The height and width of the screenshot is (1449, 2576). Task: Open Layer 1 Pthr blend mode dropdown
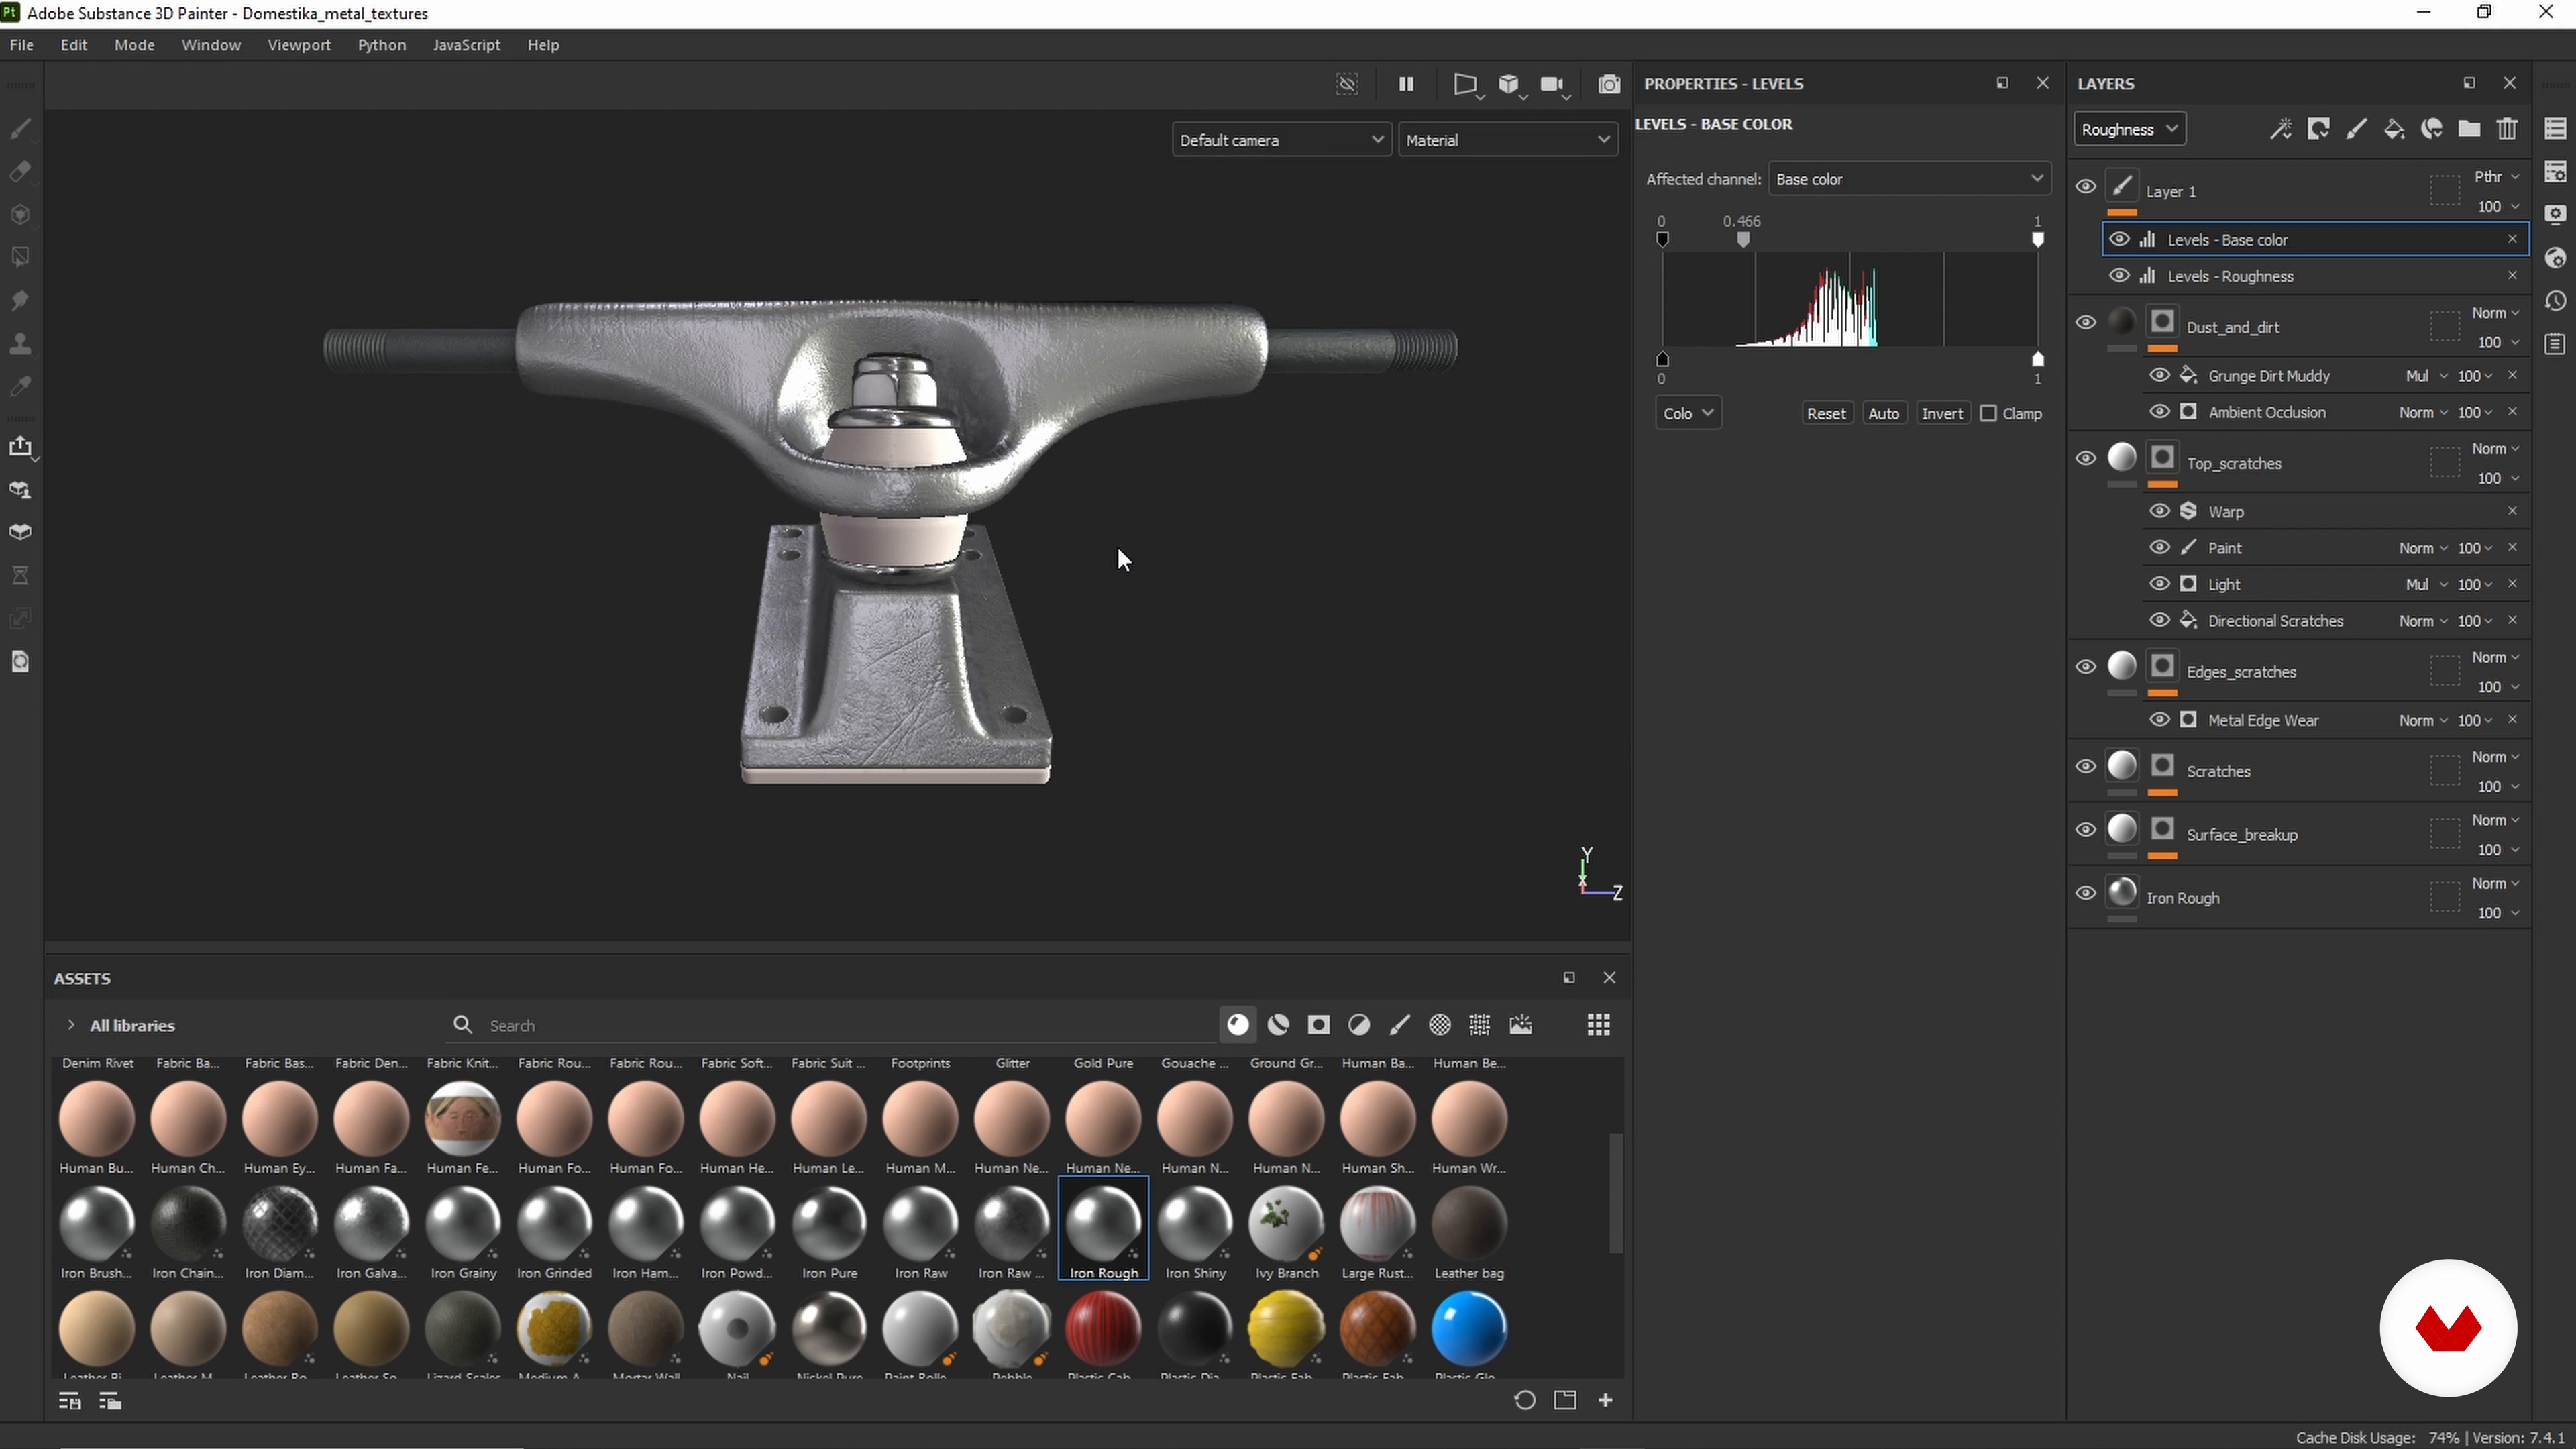click(2496, 176)
